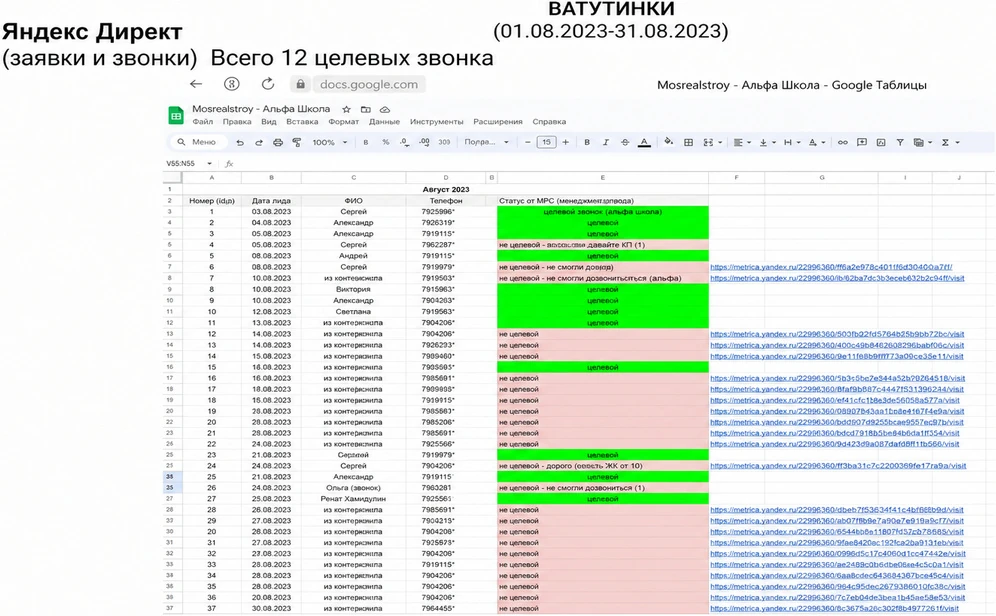The width and height of the screenshot is (996, 616).
Task: Open metrica link for lead 24 Сергей
Action: (x=838, y=466)
